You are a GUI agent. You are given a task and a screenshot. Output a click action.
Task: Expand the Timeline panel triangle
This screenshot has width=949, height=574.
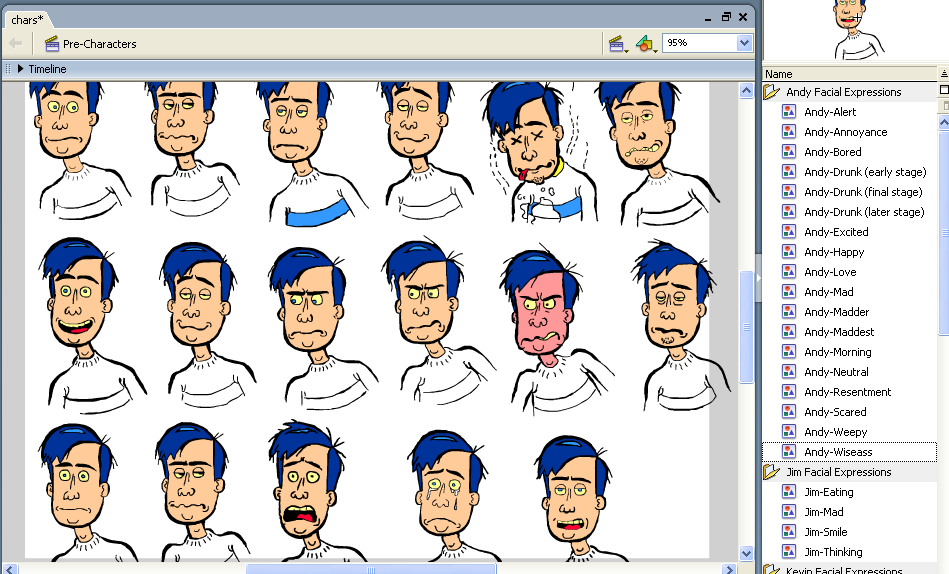point(21,68)
